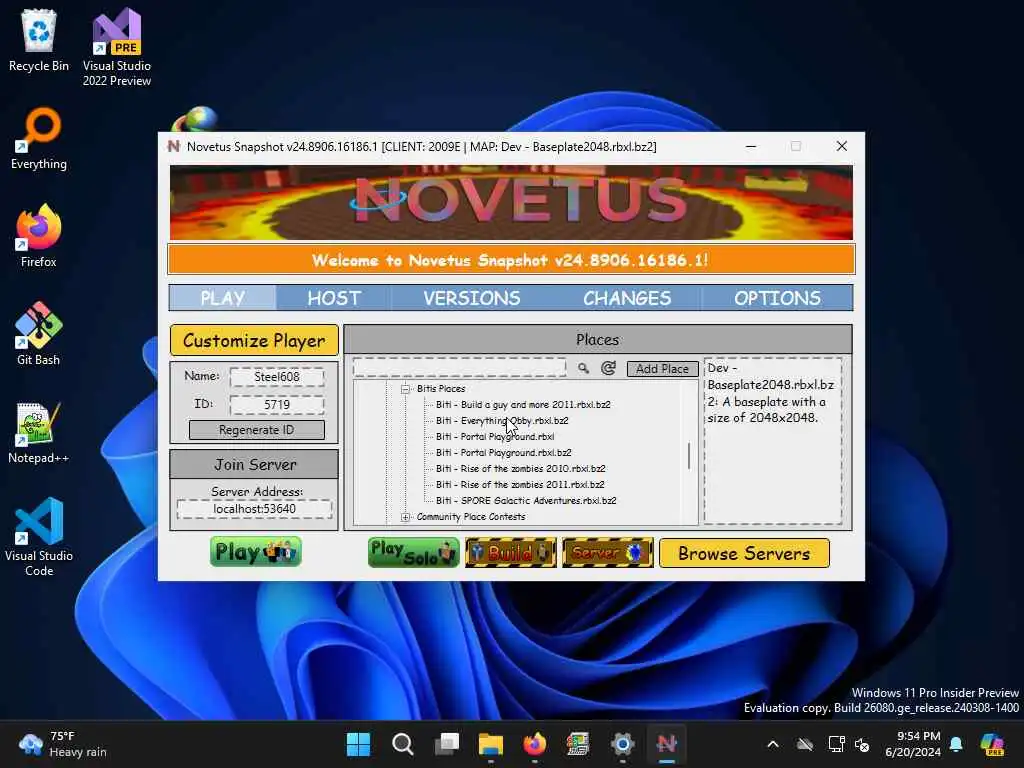Select Biti - Build a guy and more 2011
The height and width of the screenshot is (768, 1024).
pyautogui.click(x=523, y=405)
